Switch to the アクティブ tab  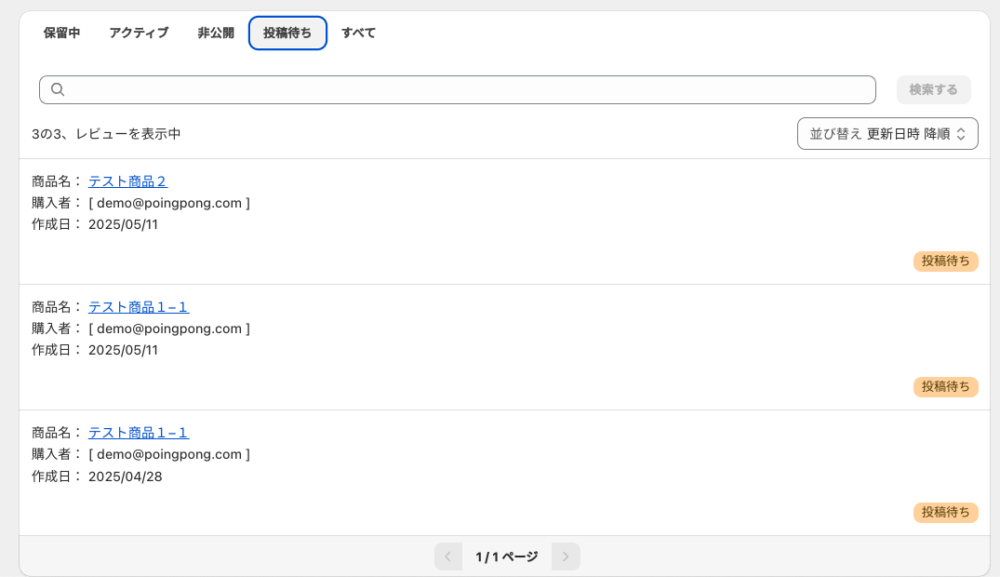click(139, 33)
